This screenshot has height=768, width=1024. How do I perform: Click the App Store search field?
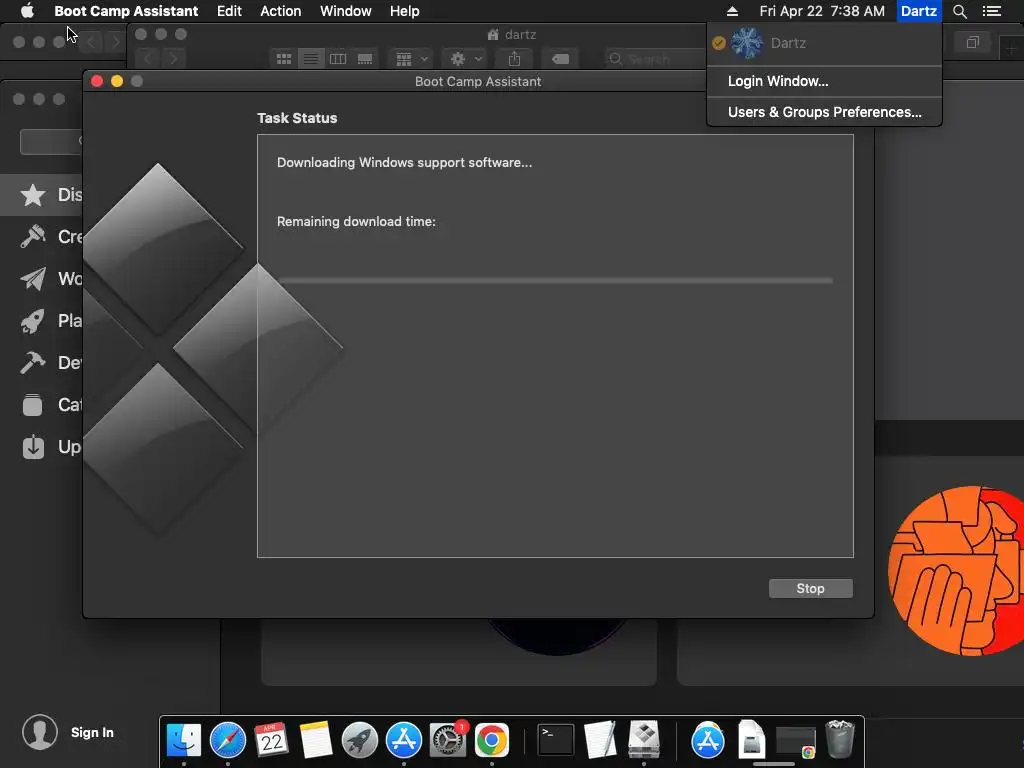pos(51,141)
